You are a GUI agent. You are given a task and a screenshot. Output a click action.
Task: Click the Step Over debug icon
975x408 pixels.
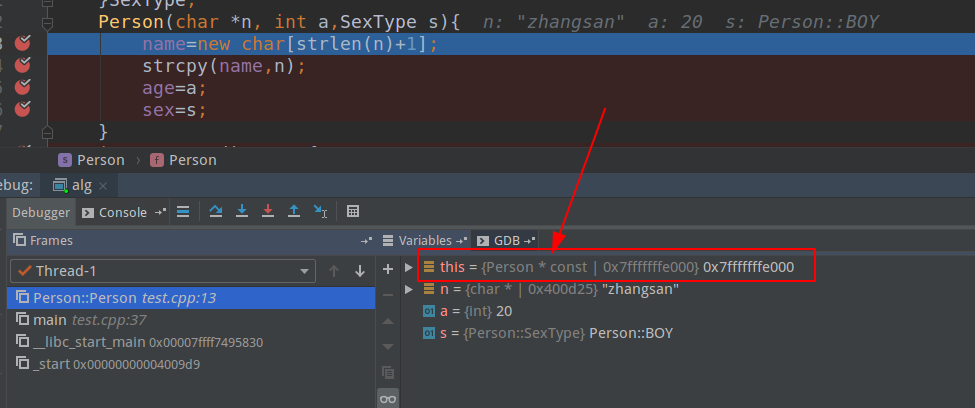tap(216, 211)
